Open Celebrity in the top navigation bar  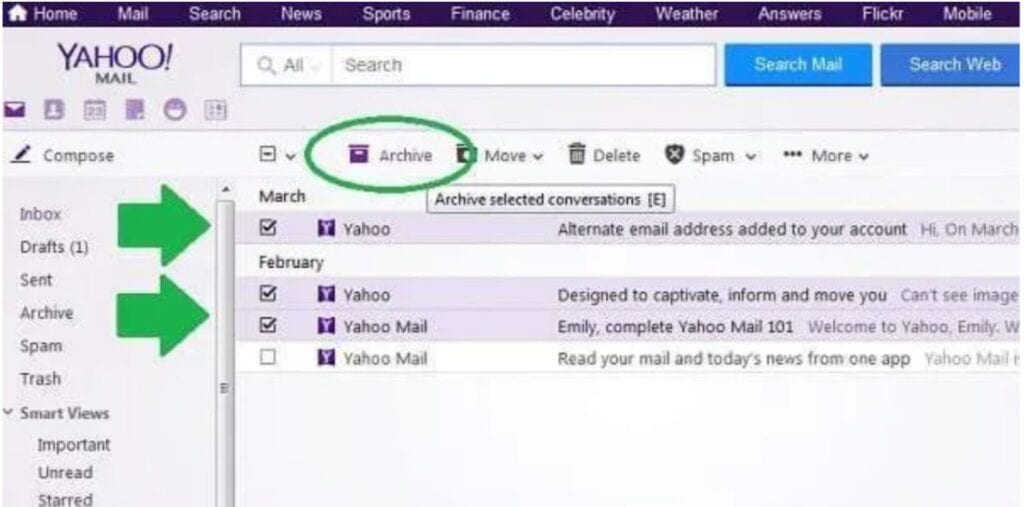pos(582,14)
